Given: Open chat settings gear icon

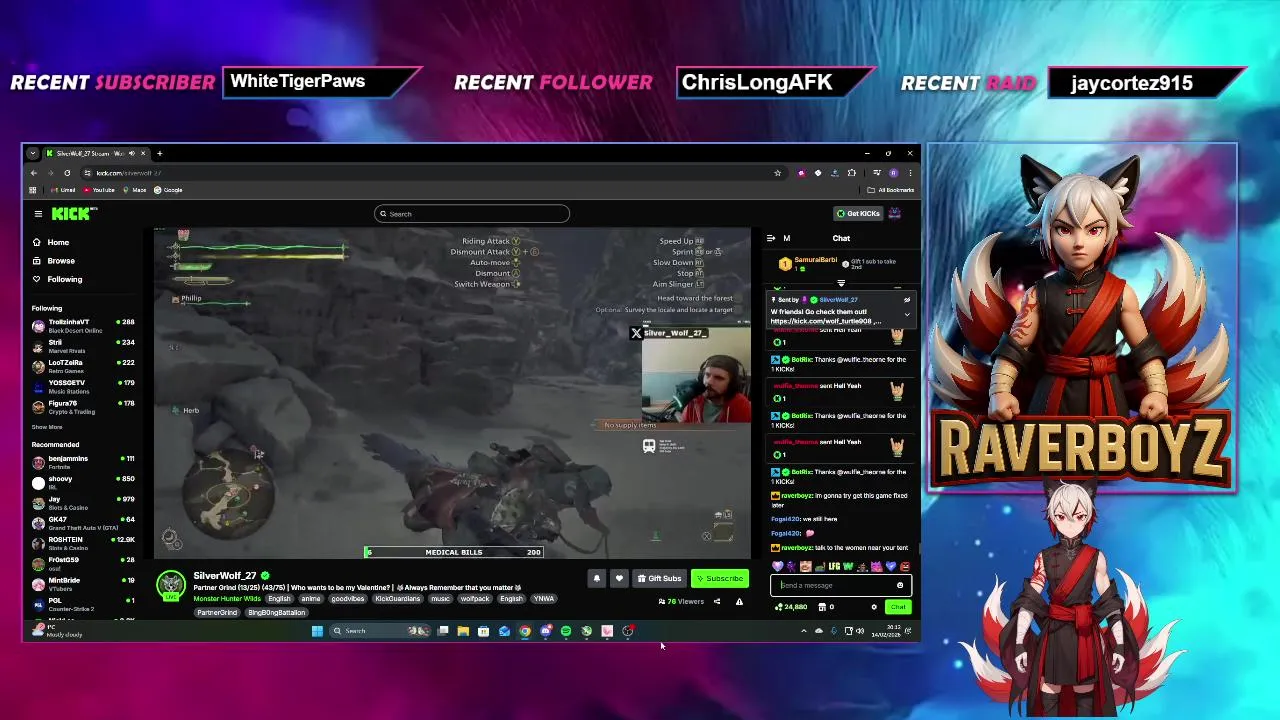Looking at the screenshot, I should pyautogui.click(x=874, y=607).
